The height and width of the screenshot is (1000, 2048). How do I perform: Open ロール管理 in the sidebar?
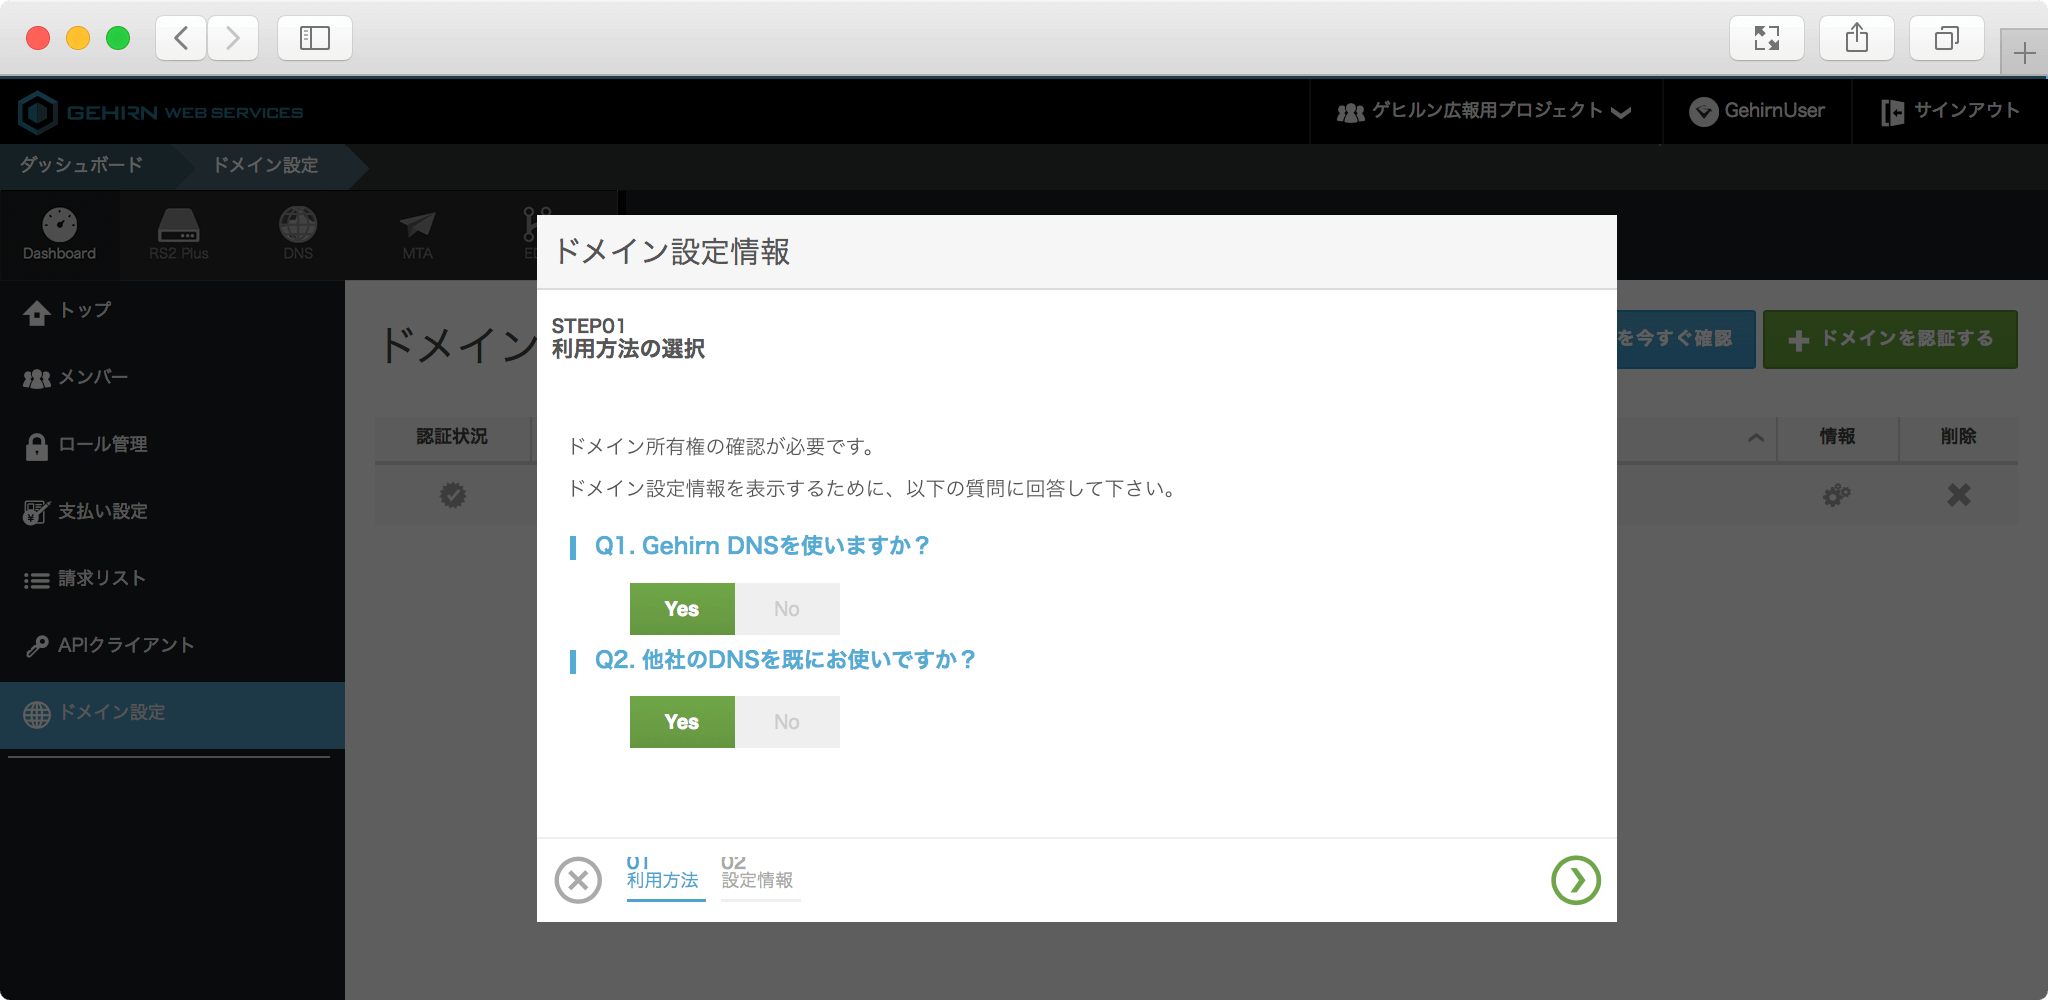[x=101, y=445]
